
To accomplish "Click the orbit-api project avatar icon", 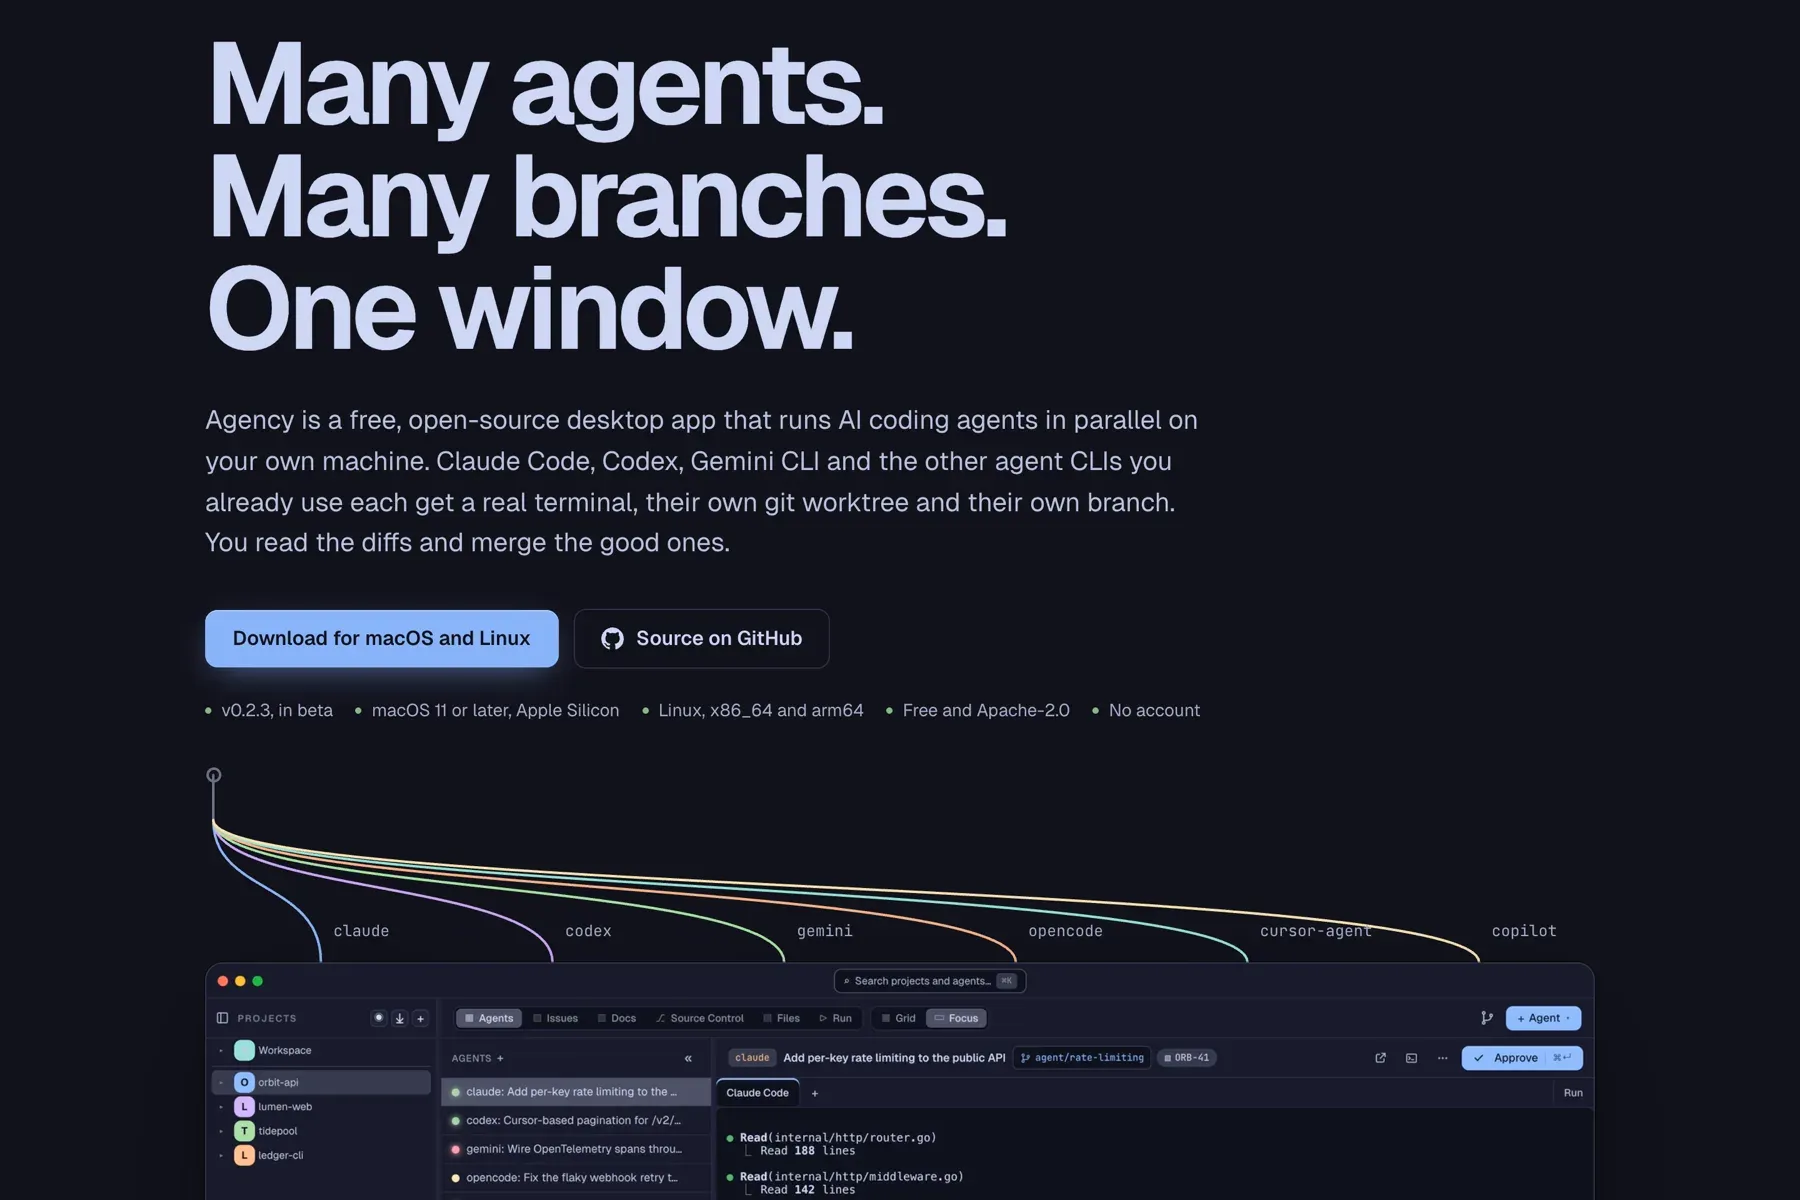I will click(244, 1082).
